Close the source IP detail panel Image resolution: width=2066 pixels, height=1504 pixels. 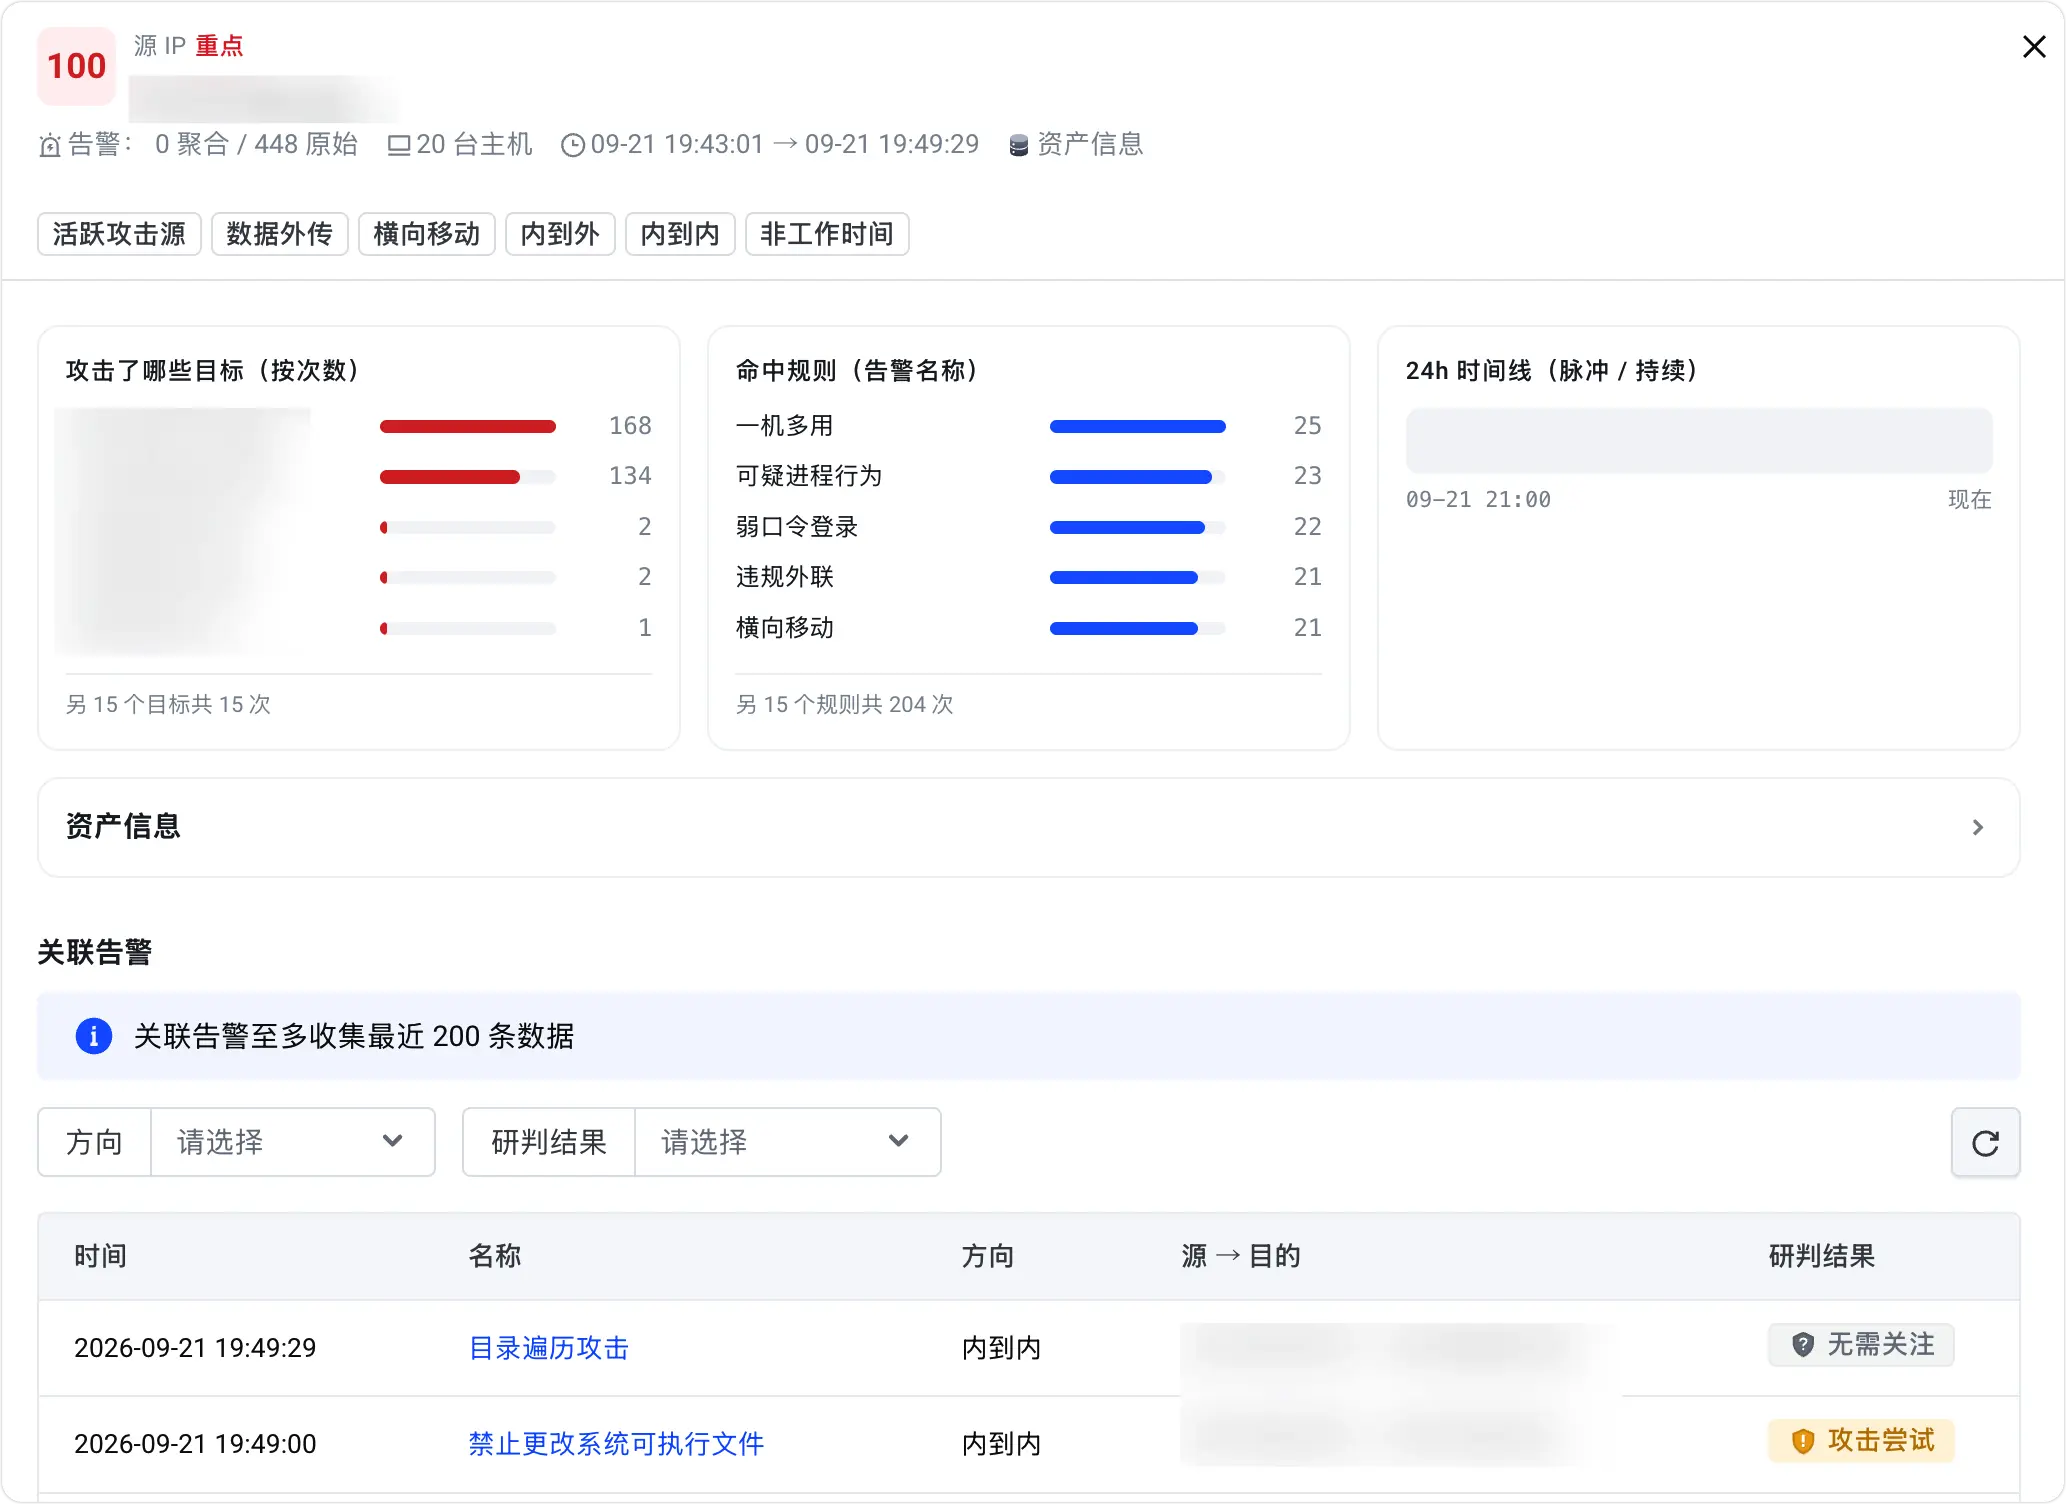(2033, 47)
